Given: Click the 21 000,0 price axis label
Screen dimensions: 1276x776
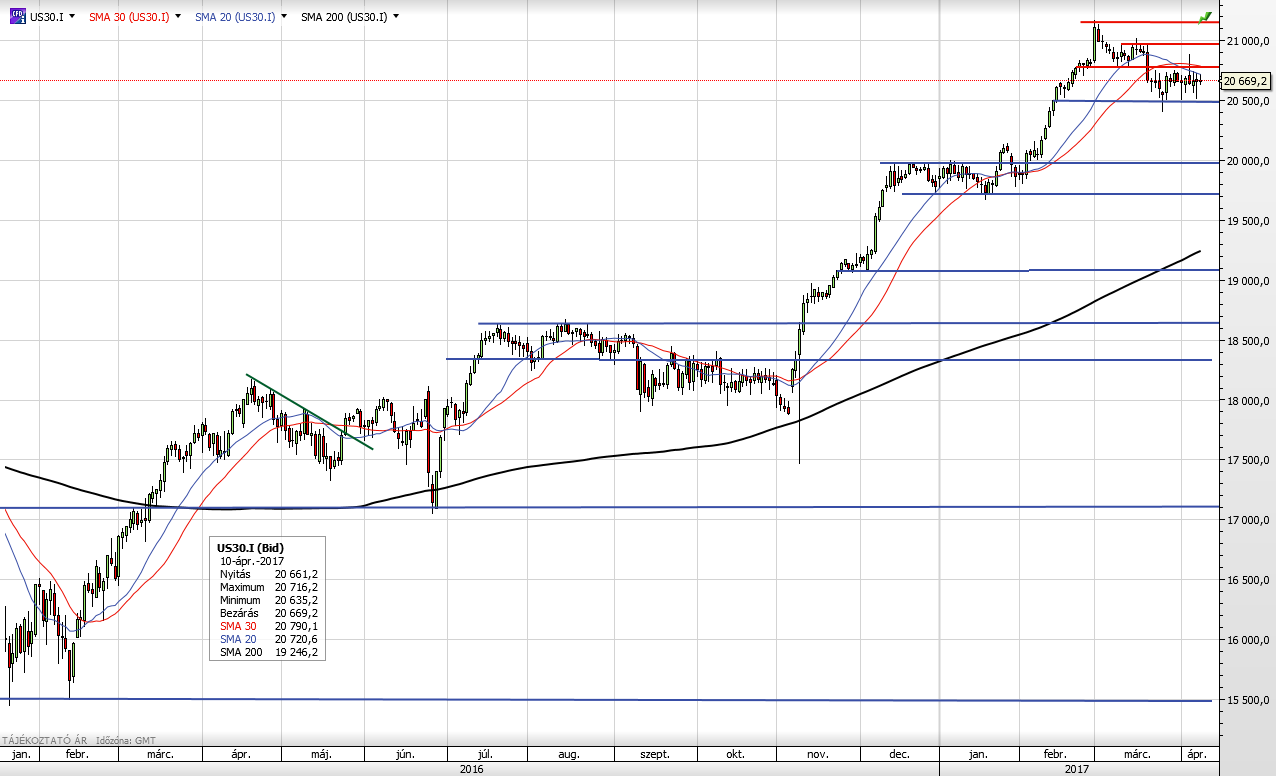Looking at the screenshot, I should click(1248, 41).
